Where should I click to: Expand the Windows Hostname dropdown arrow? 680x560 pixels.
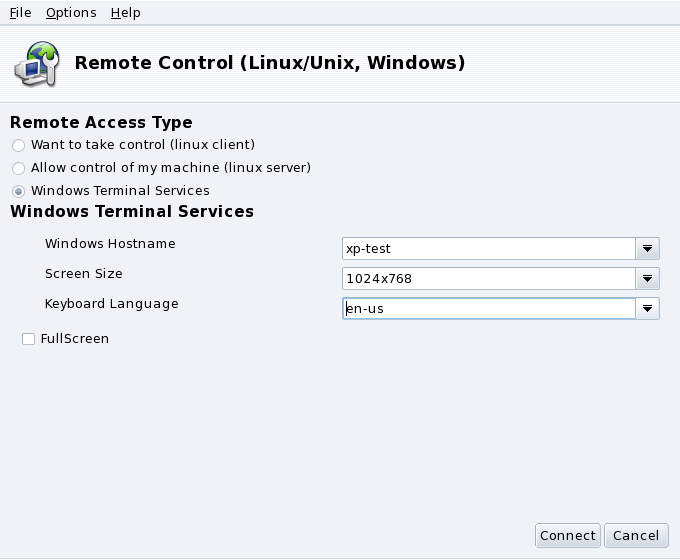click(648, 249)
